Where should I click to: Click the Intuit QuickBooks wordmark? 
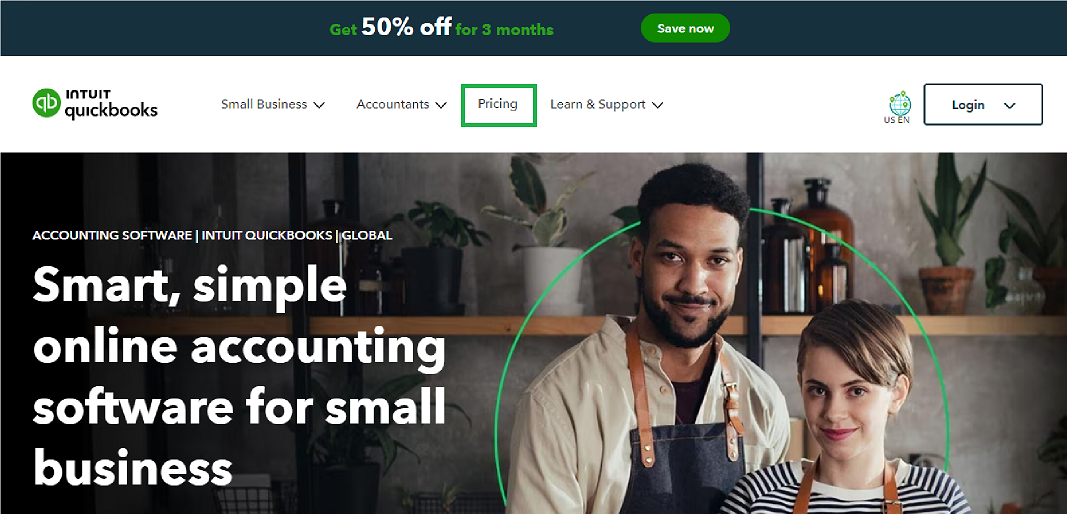tap(111, 104)
